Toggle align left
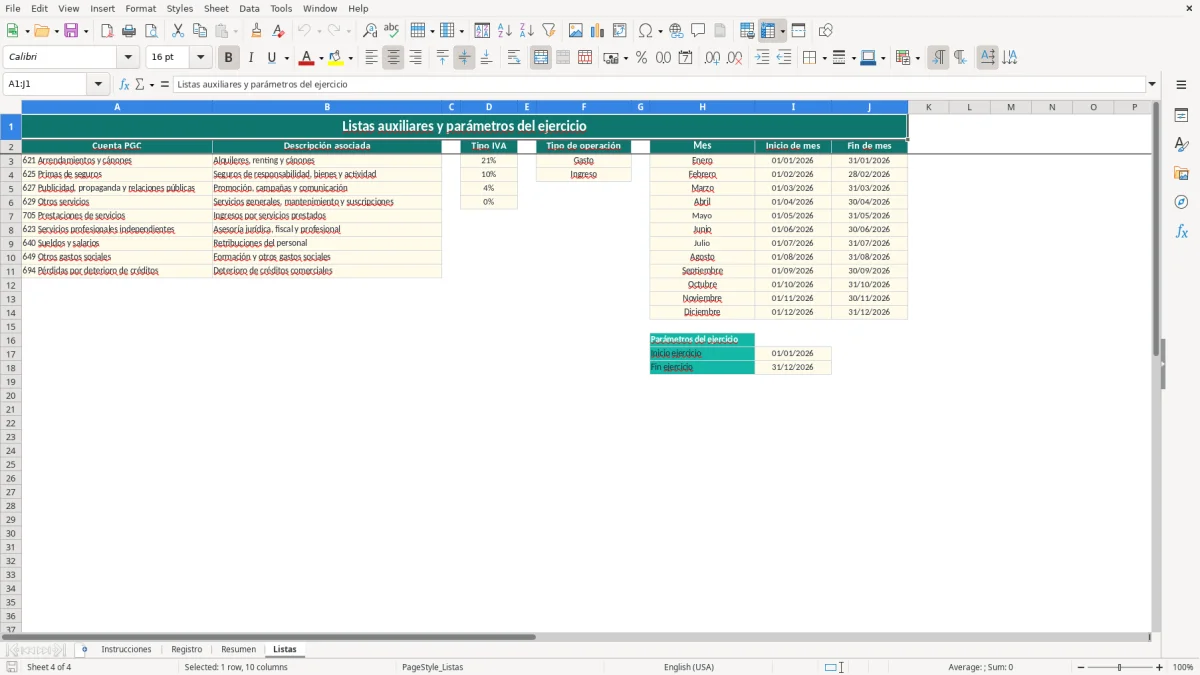Viewport: 1200px width, 675px height. pyautogui.click(x=371, y=58)
